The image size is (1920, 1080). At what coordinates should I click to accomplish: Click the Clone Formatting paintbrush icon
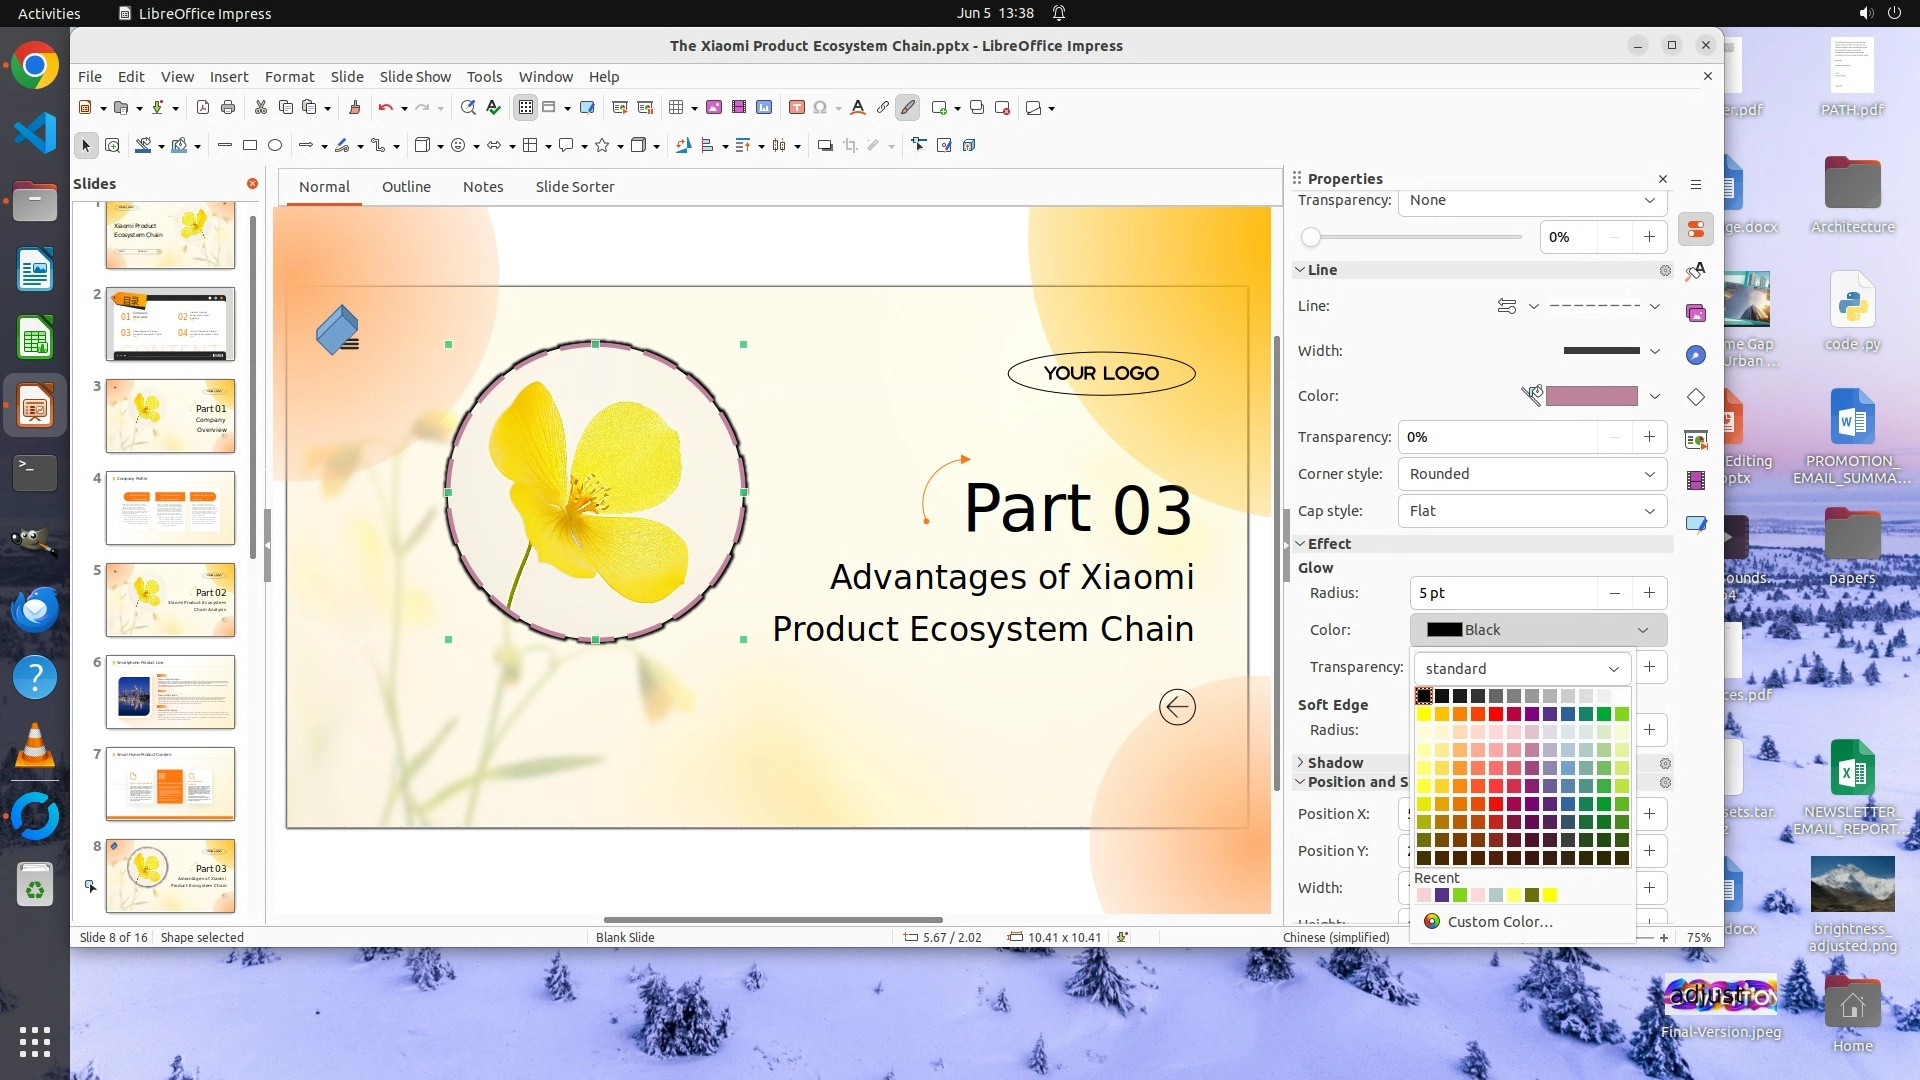click(354, 108)
